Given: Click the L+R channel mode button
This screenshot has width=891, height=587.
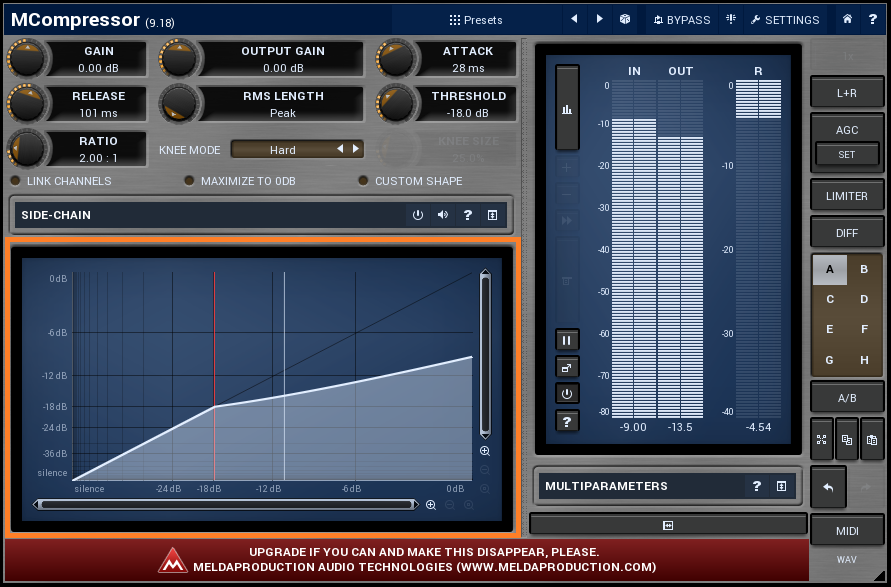Looking at the screenshot, I should click(x=847, y=93).
